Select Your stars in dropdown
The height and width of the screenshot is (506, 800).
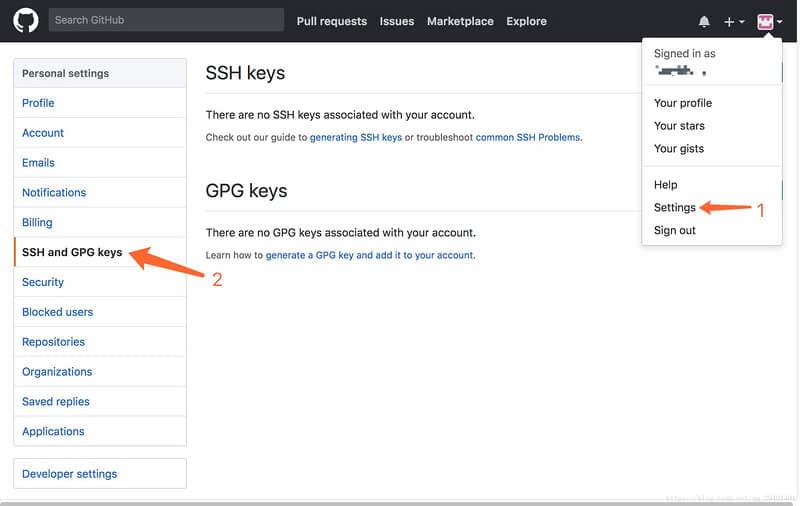(x=679, y=126)
